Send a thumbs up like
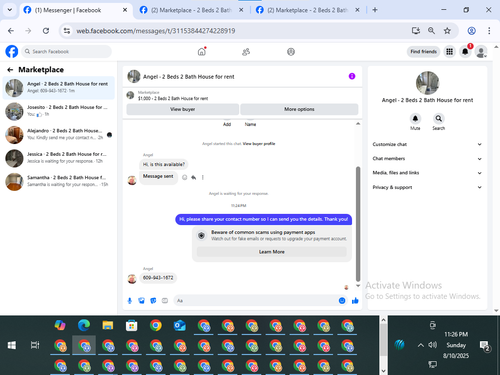The height and width of the screenshot is (375, 500). point(355,301)
